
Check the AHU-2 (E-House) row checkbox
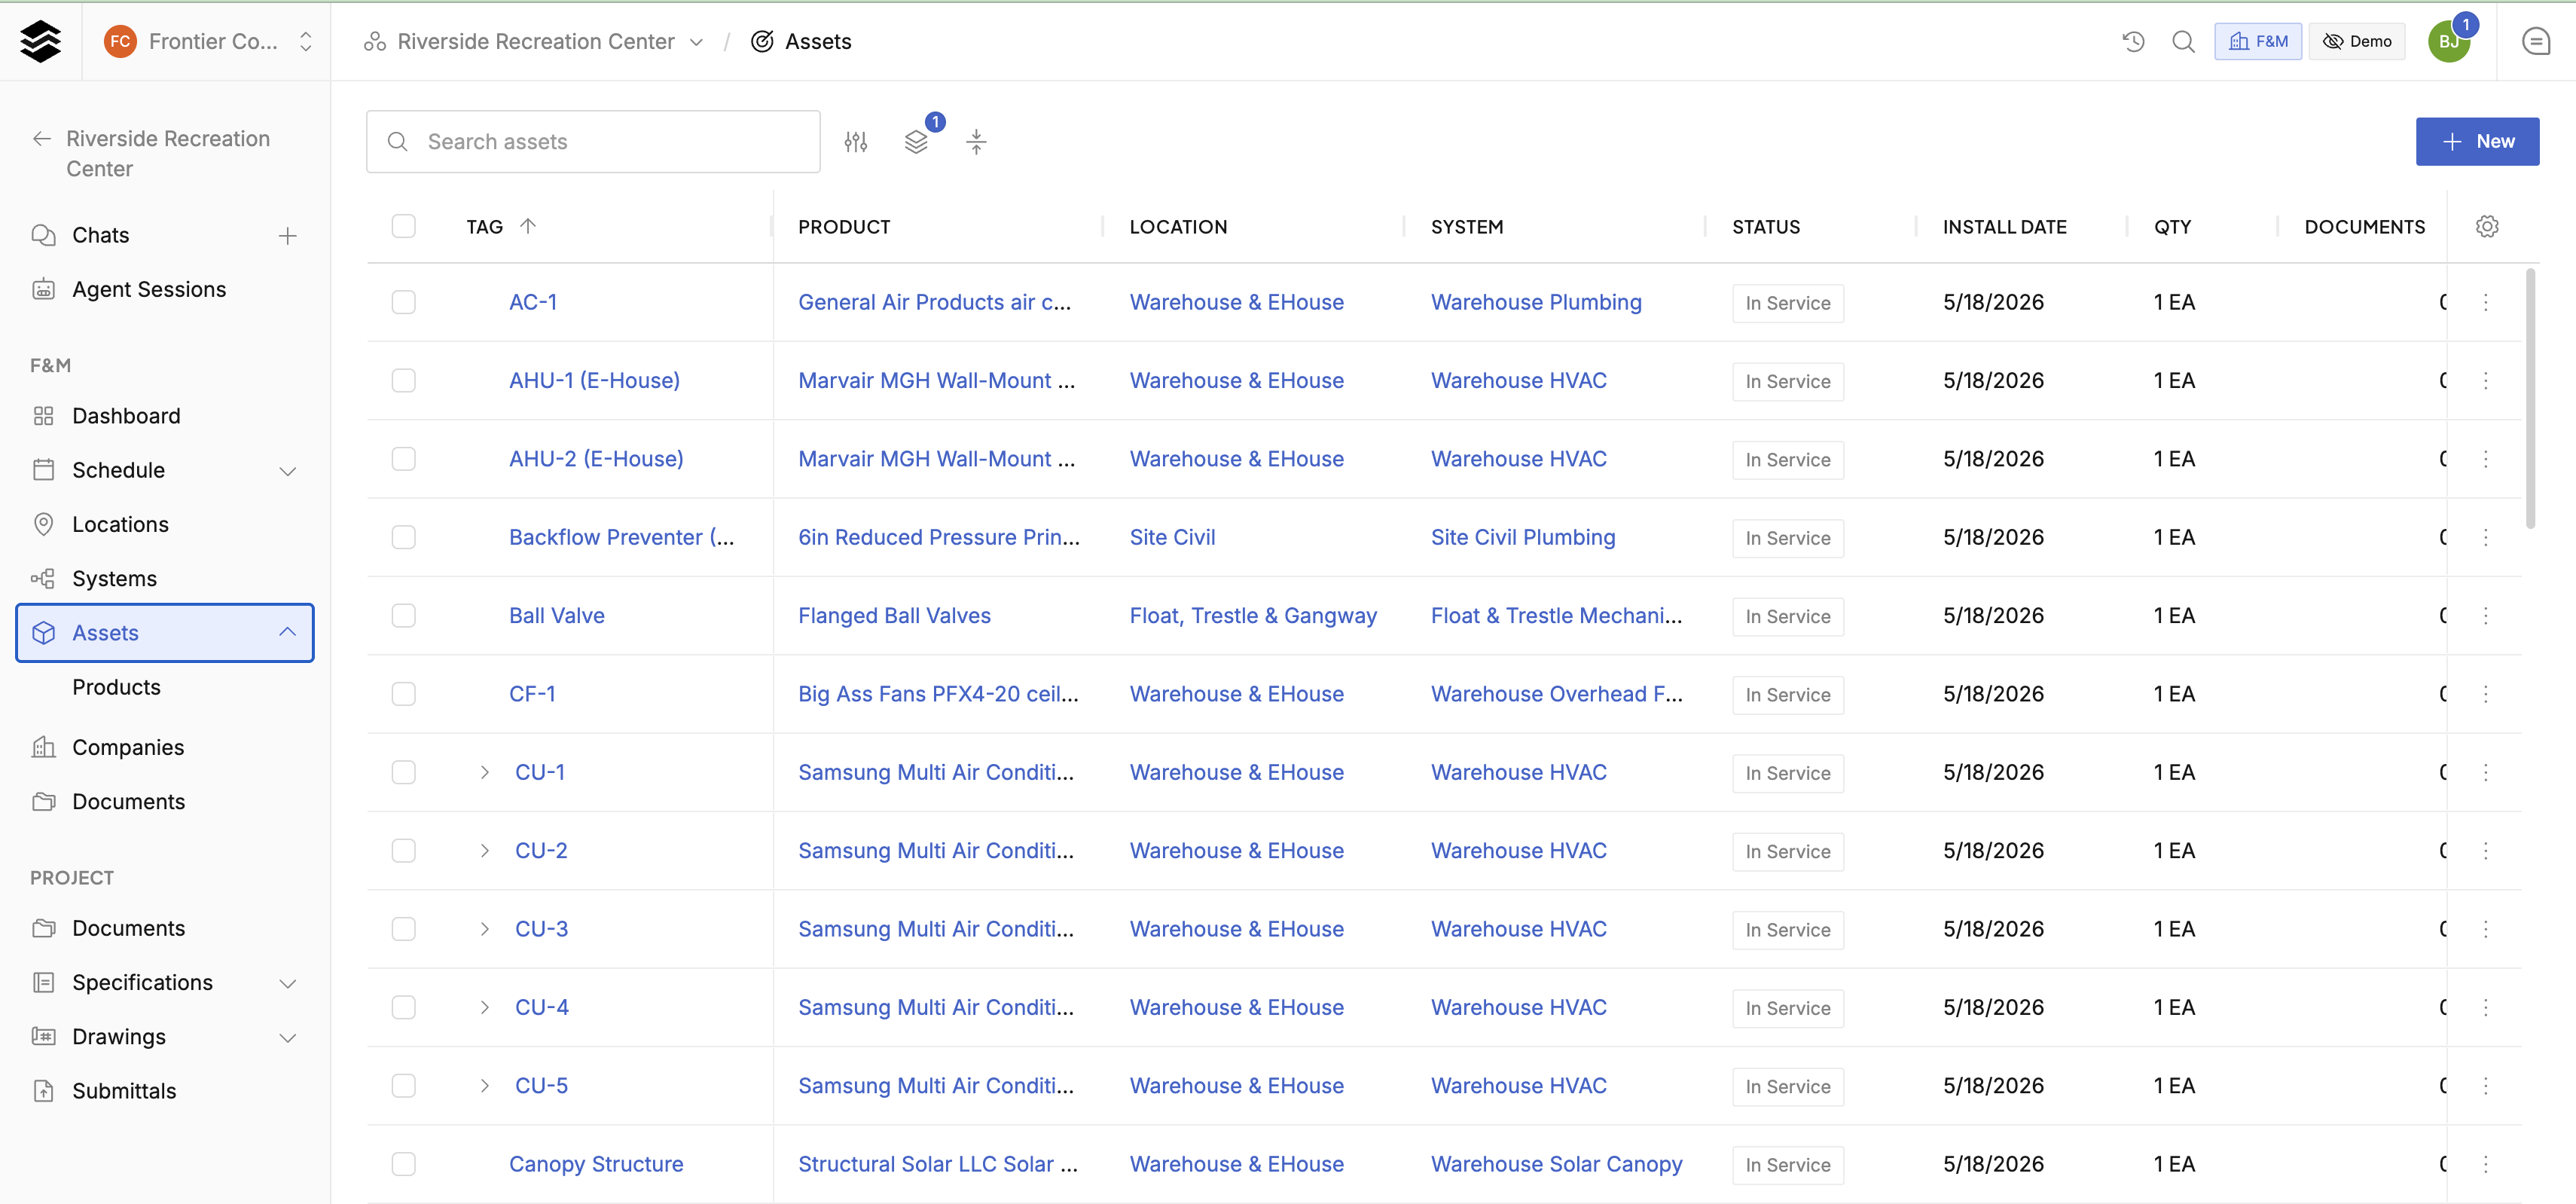coord(403,459)
